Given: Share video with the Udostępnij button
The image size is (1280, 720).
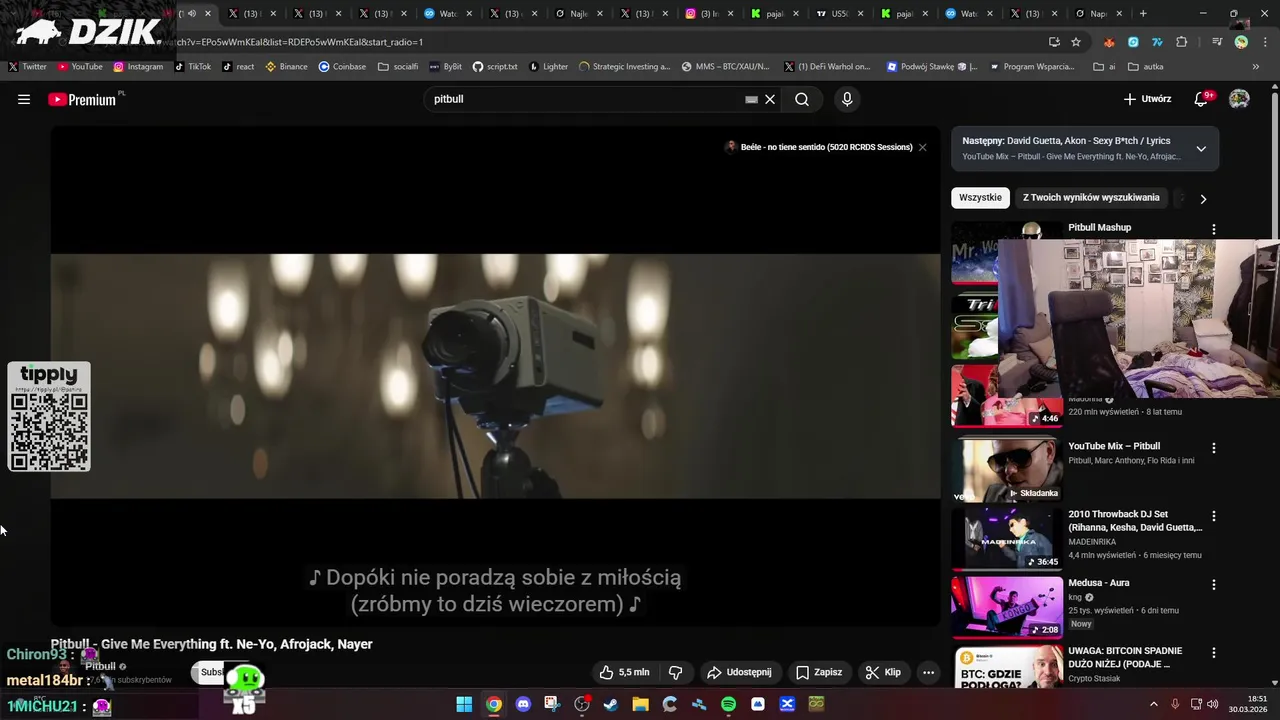Looking at the screenshot, I should 739,673.
